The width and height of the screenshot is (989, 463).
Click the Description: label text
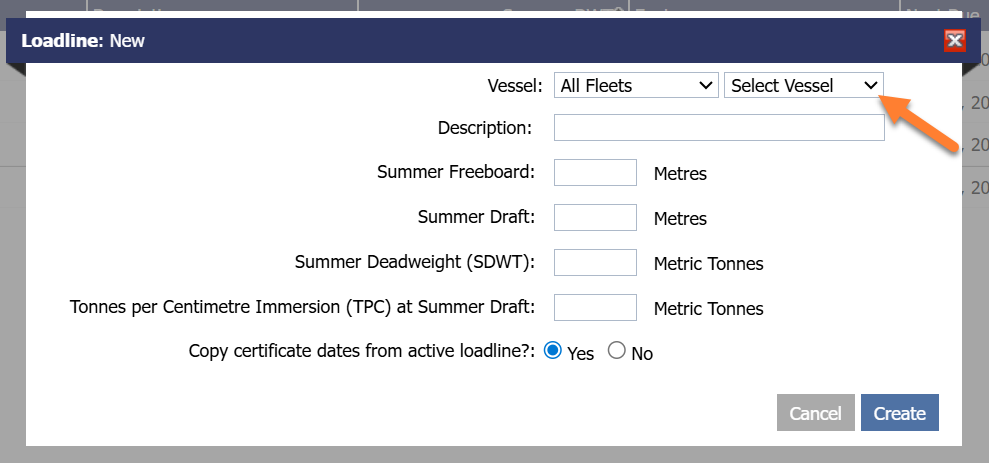coord(484,128)
